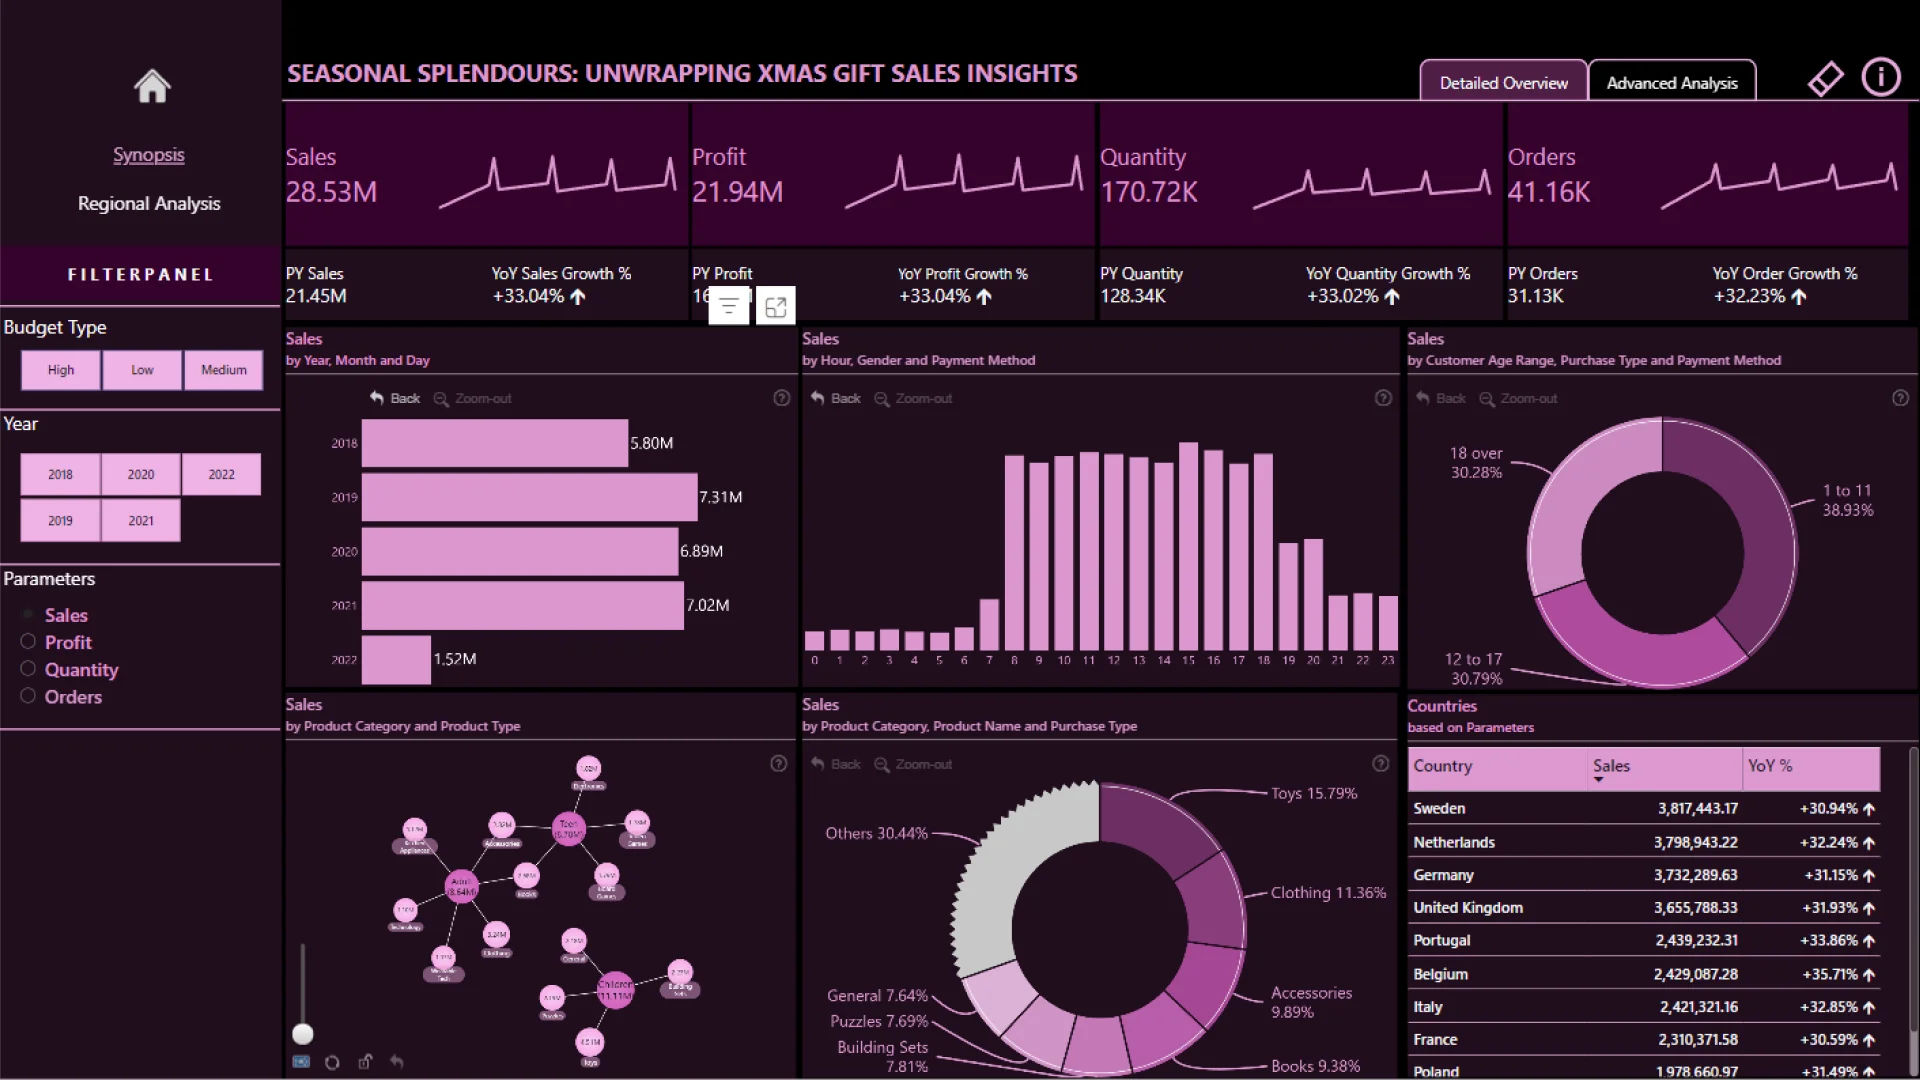Screen dimensions: 1920x1080
Task: Open the information icon in the header
Action: pyautogui.click(x=1881, y=77)
